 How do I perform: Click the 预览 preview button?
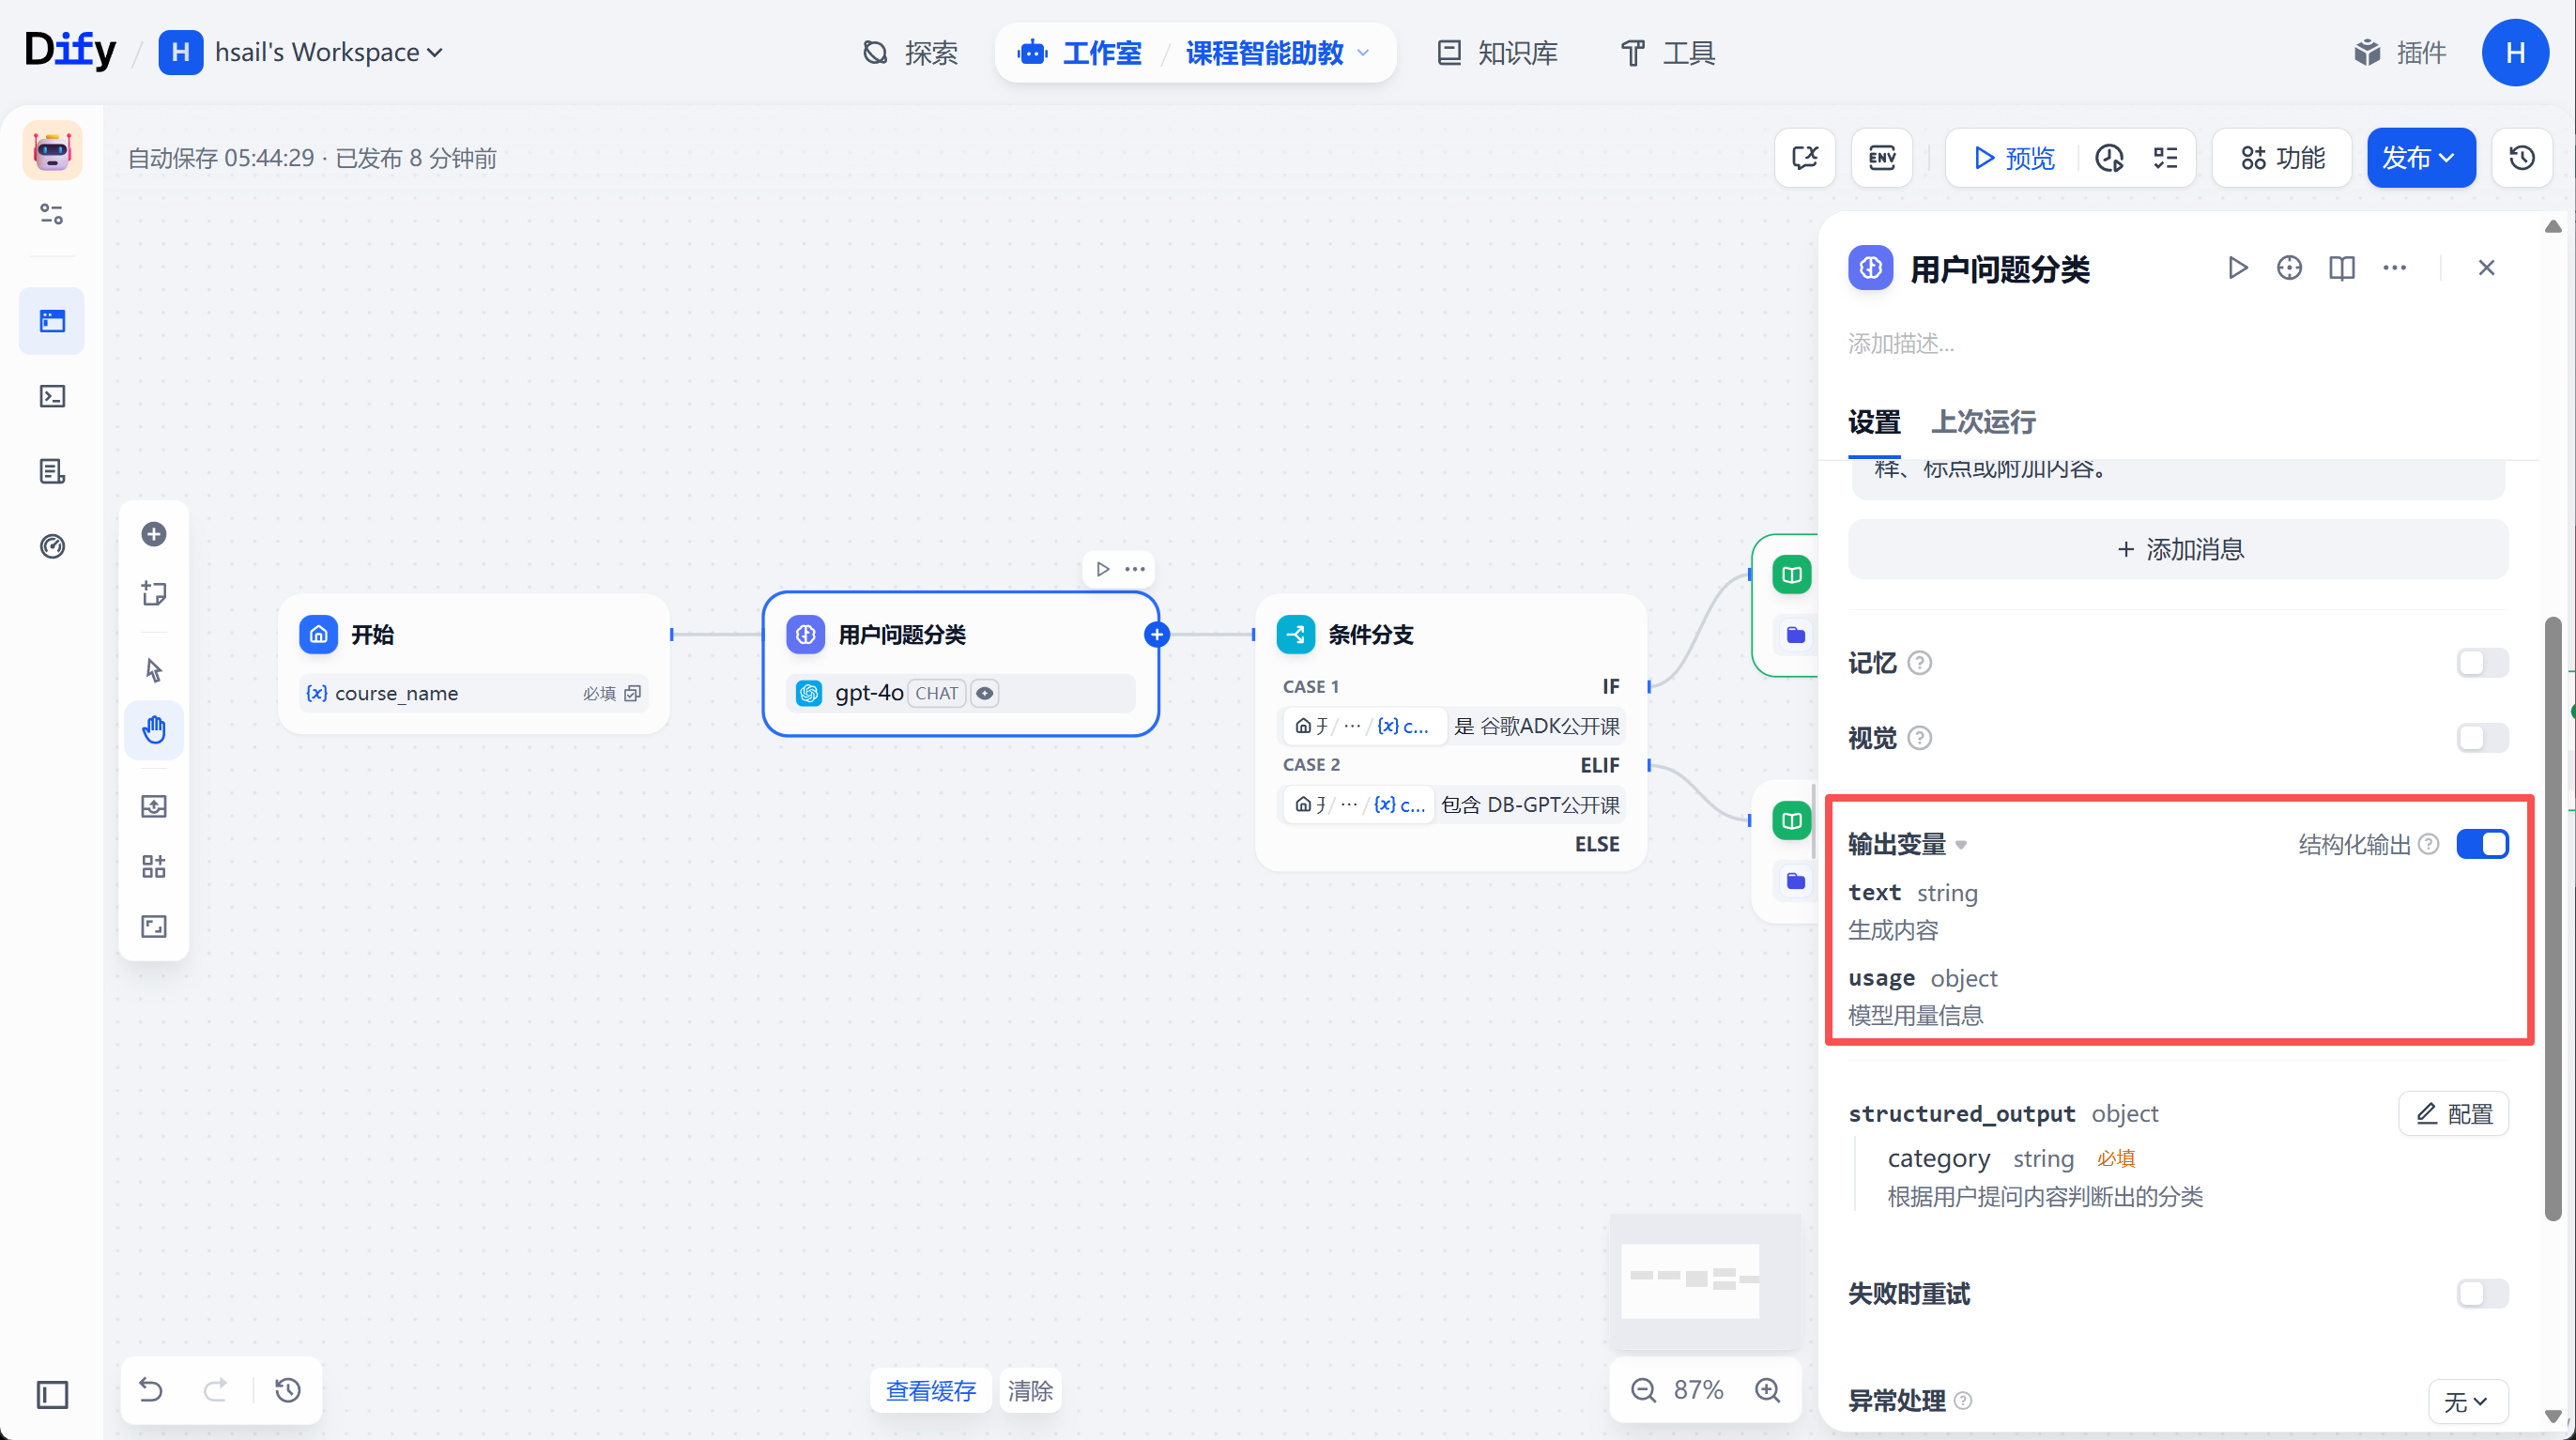2014,157
